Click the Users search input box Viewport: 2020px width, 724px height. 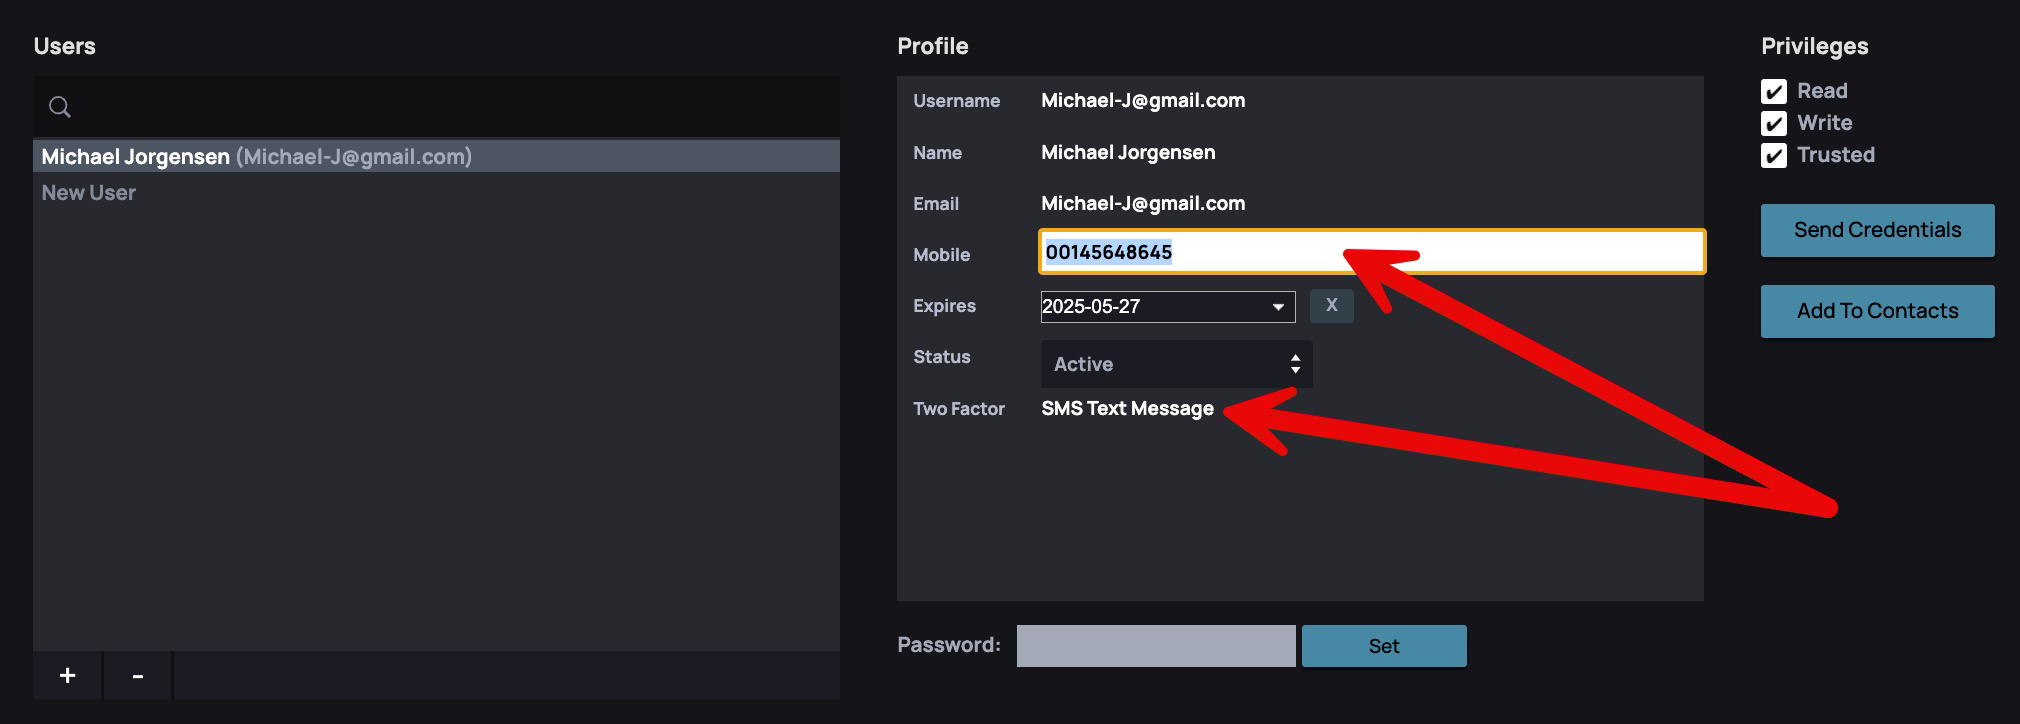point(450,107)
